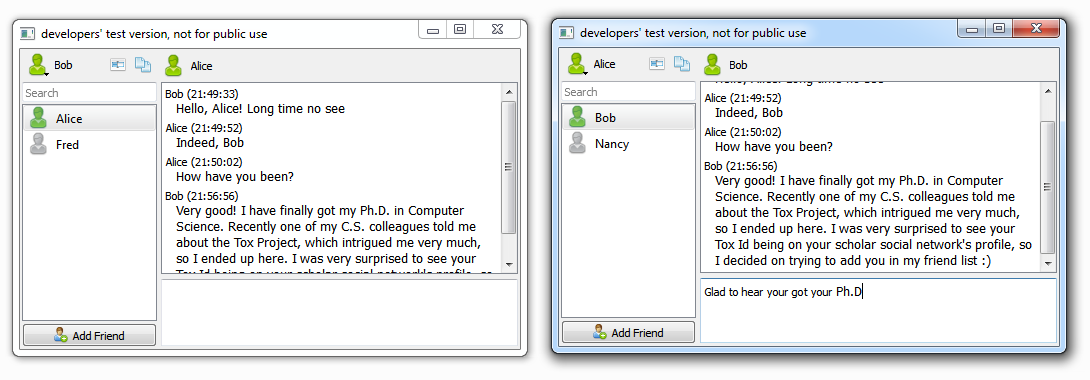
Task: Click Fred's gray offline avatar icon
Action: [x=38, y=144]
